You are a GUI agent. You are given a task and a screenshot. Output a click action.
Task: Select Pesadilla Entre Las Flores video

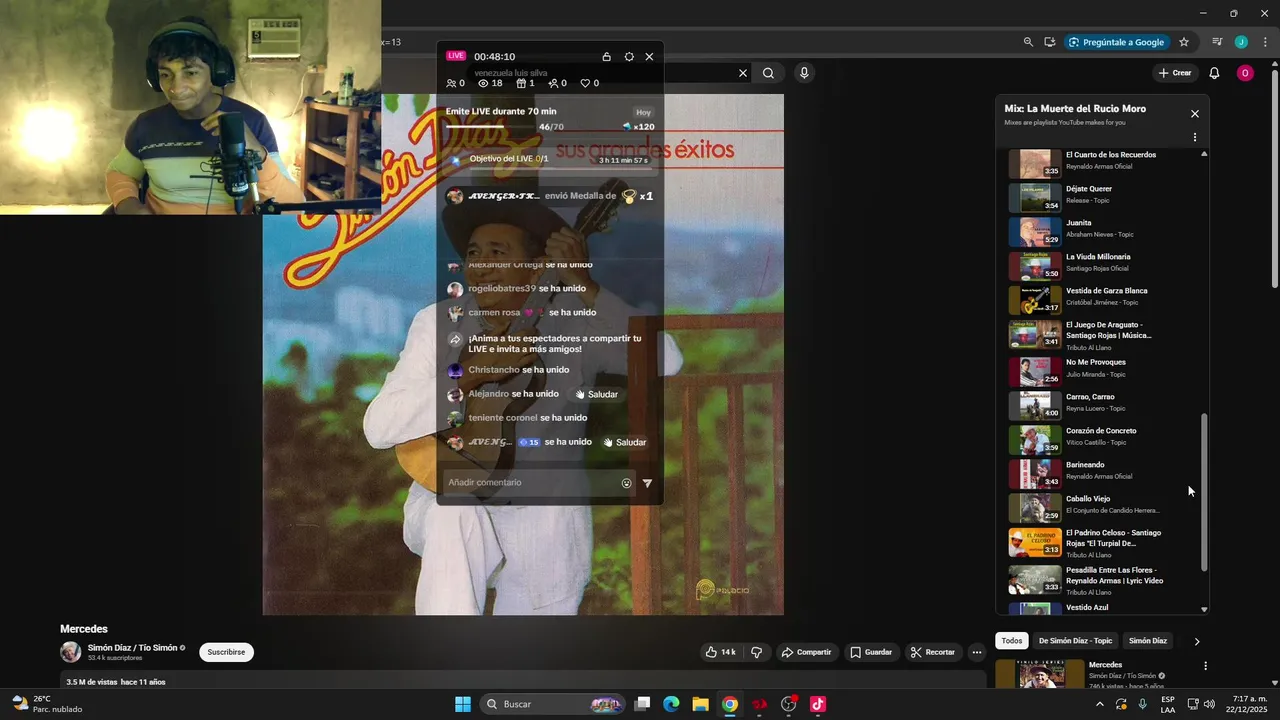tap(1101, 581)
